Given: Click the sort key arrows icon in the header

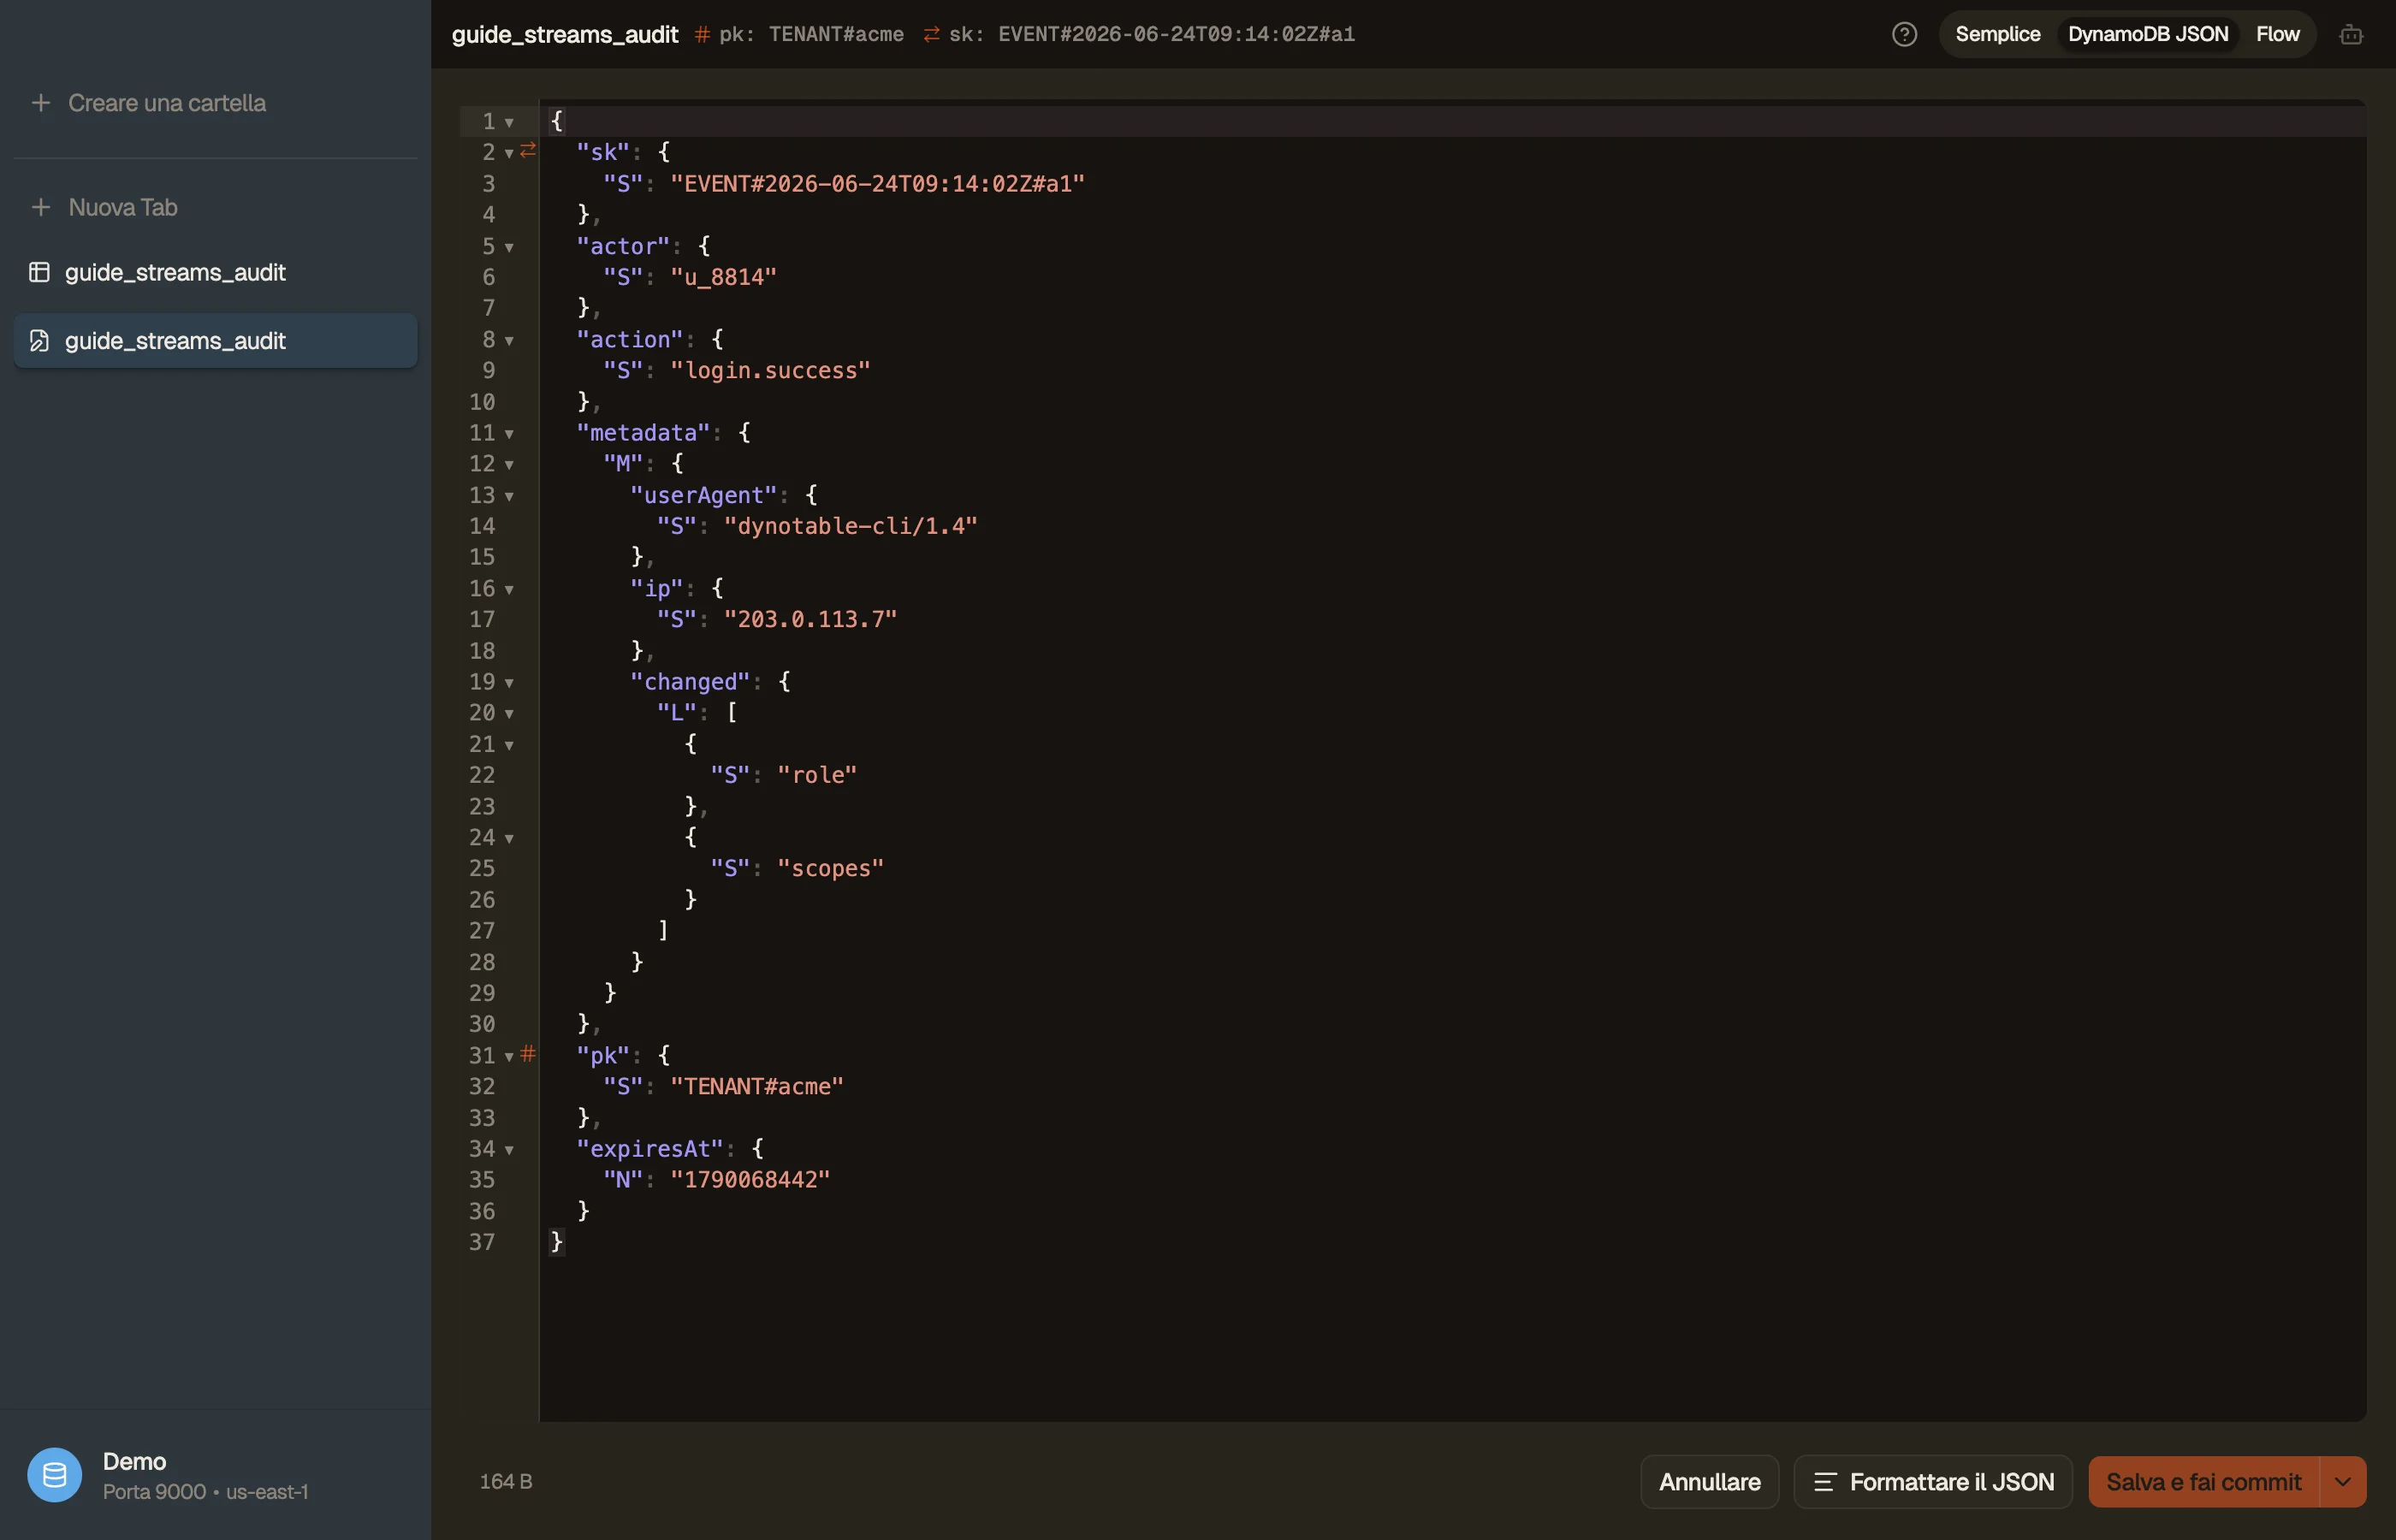Looking at the screenshot, I should (931, 35).
